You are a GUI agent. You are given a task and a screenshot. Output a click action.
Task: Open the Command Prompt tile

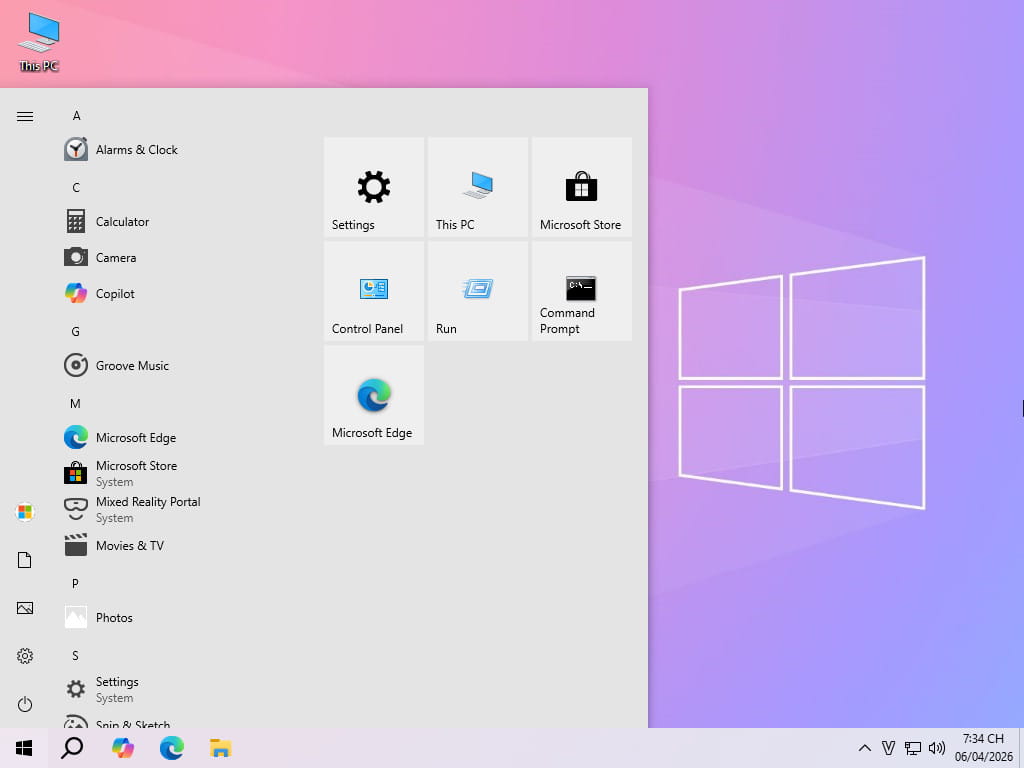coord(582,291)
